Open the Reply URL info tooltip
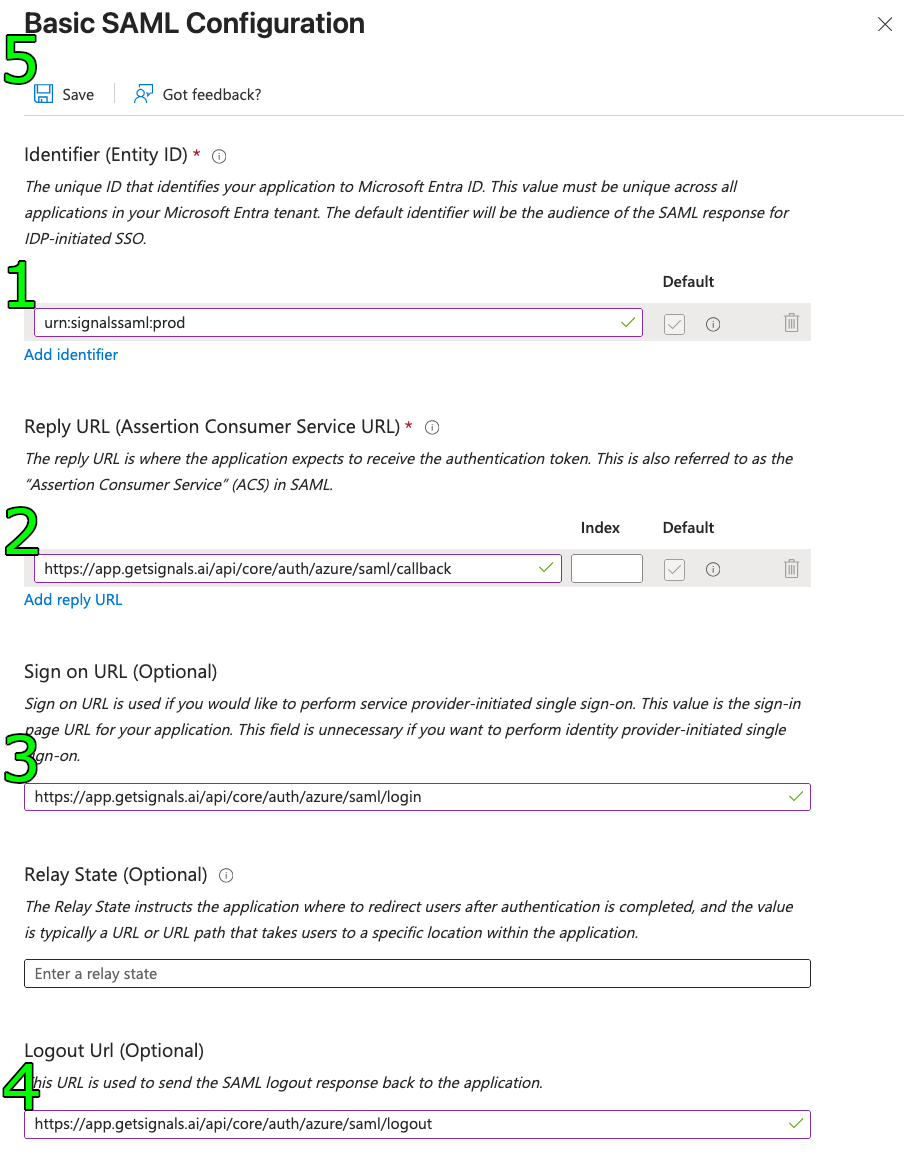Image resolution: width=919 pixels, height=1158 pixels. click(431, 427)
